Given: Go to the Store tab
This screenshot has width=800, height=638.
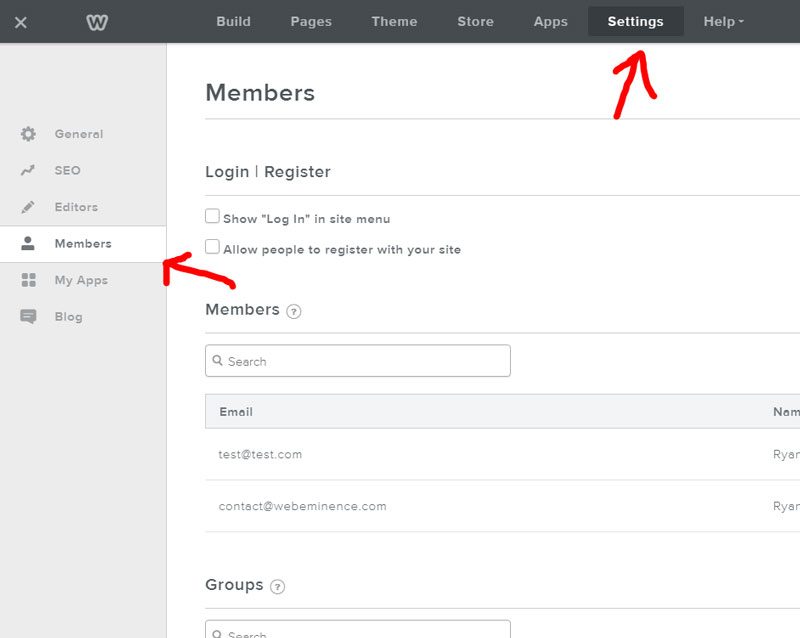Looking at the screenshot, I should [475, 21].
